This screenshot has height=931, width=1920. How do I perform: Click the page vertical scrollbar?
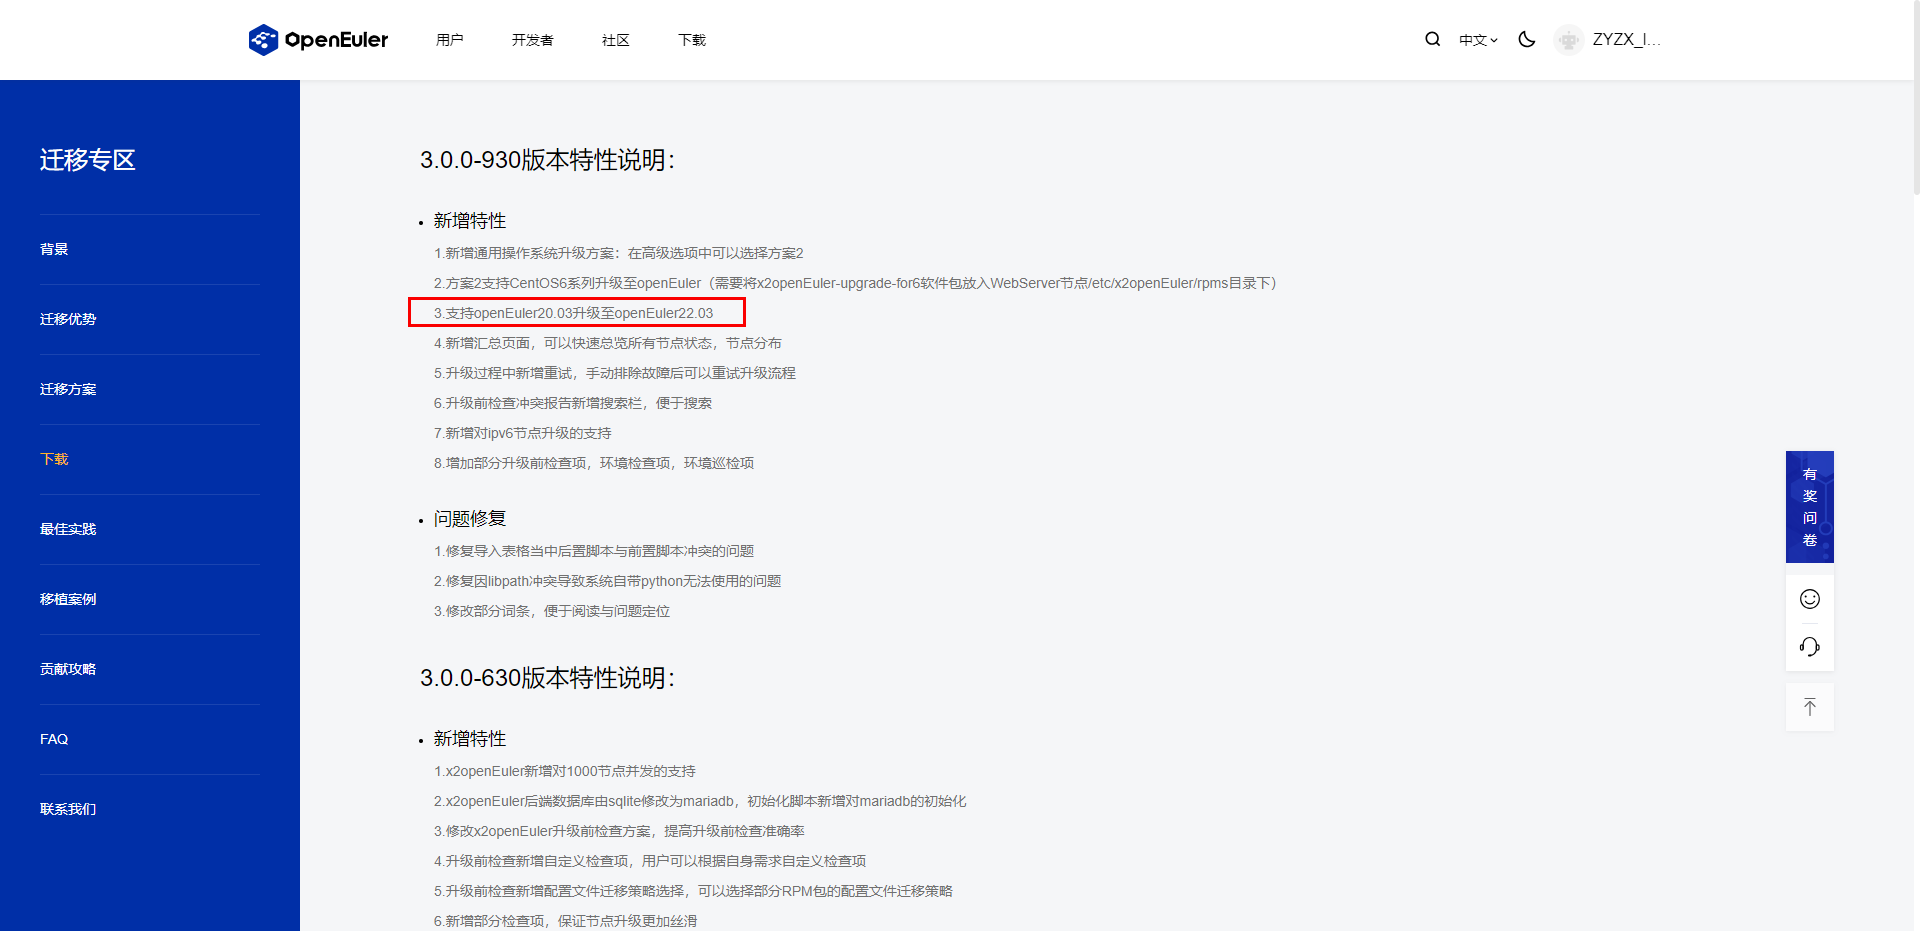[x=1915, y=100]
